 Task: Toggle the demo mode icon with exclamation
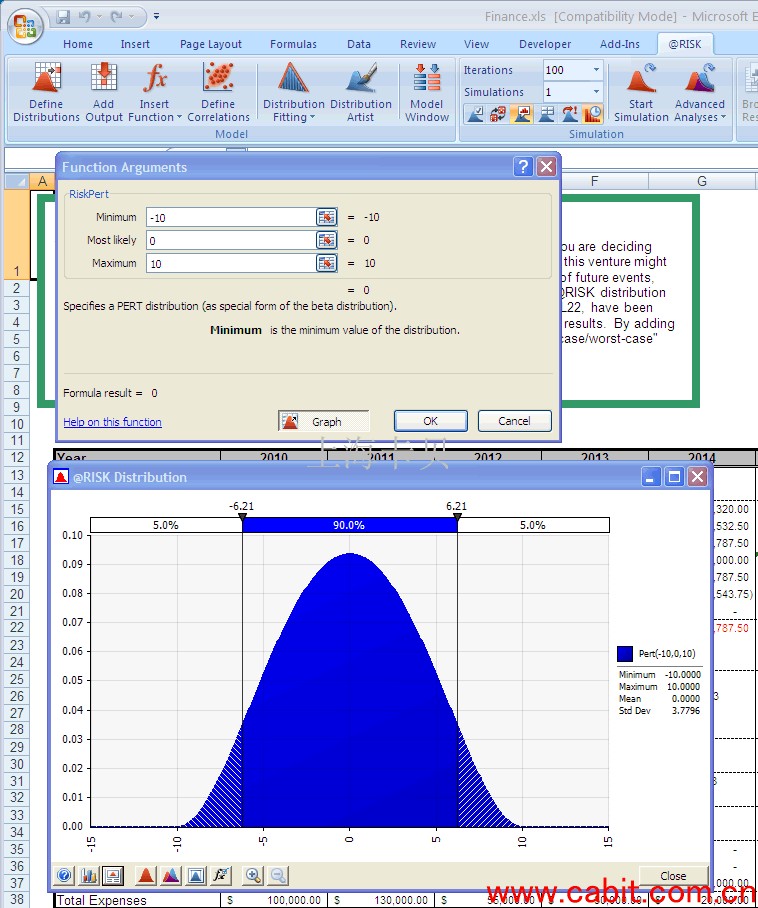[569, 114]
